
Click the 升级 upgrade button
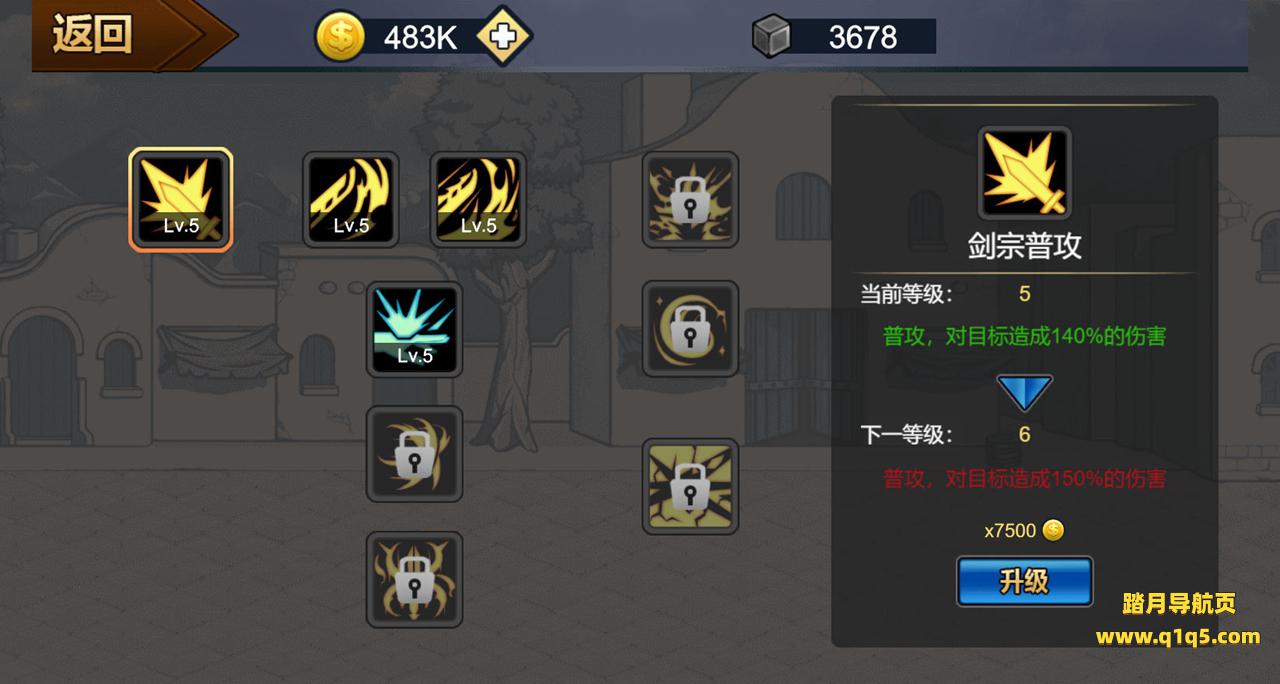coord(1024,581)
